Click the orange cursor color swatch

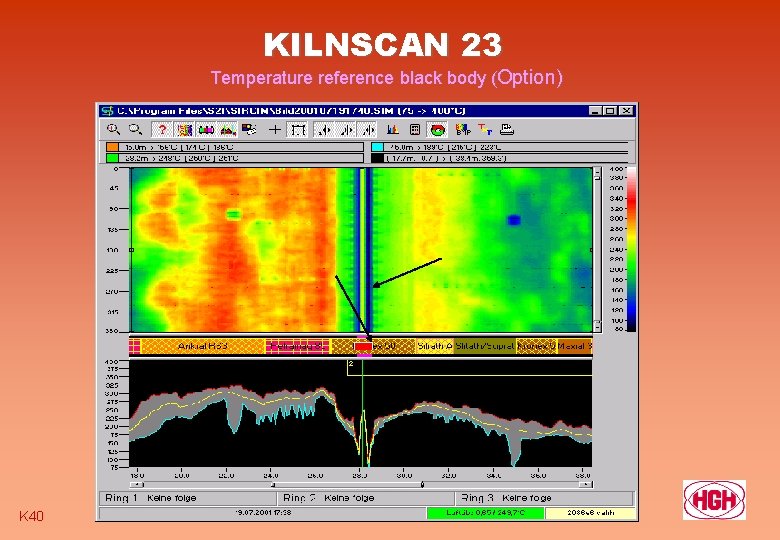coord(112,147)
